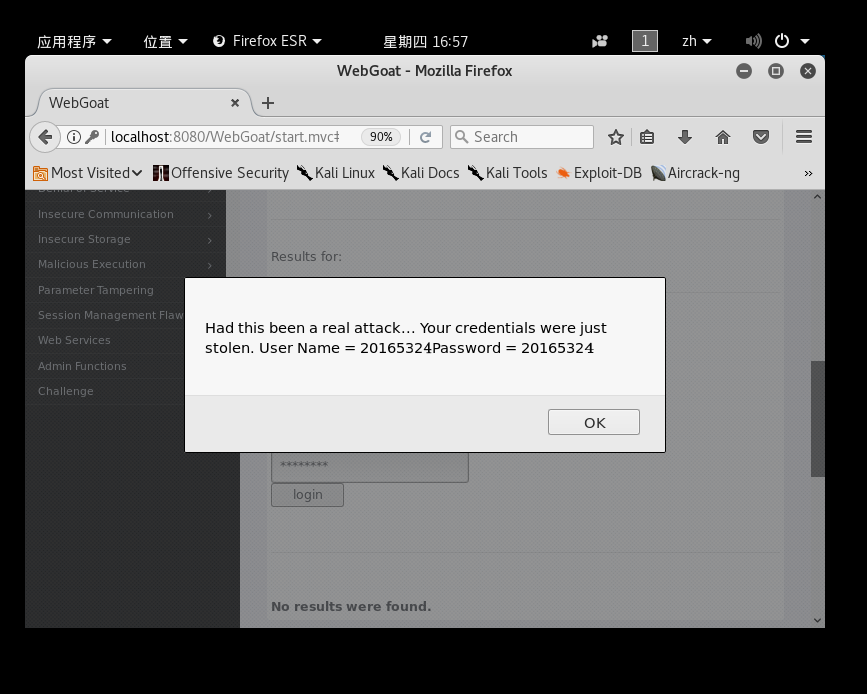This screenshot has width=867, height=694.
Task: Open the Kali Linux bookmark
Action: 336,173
